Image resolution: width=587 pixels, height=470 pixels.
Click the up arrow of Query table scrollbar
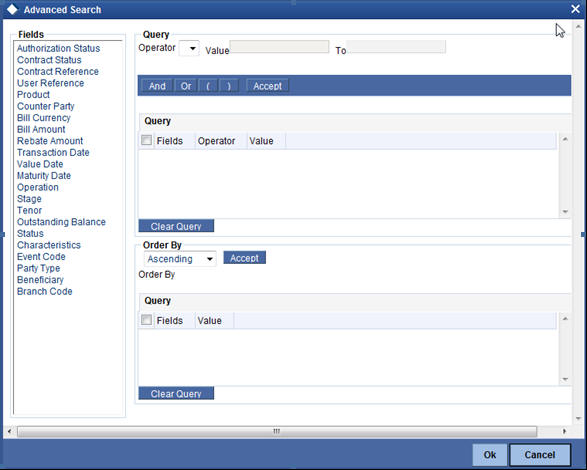coord(565,139)
